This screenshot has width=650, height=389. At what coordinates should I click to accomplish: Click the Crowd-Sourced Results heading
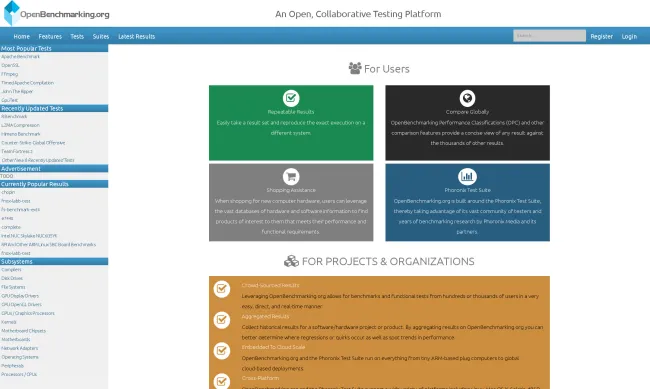270,285
